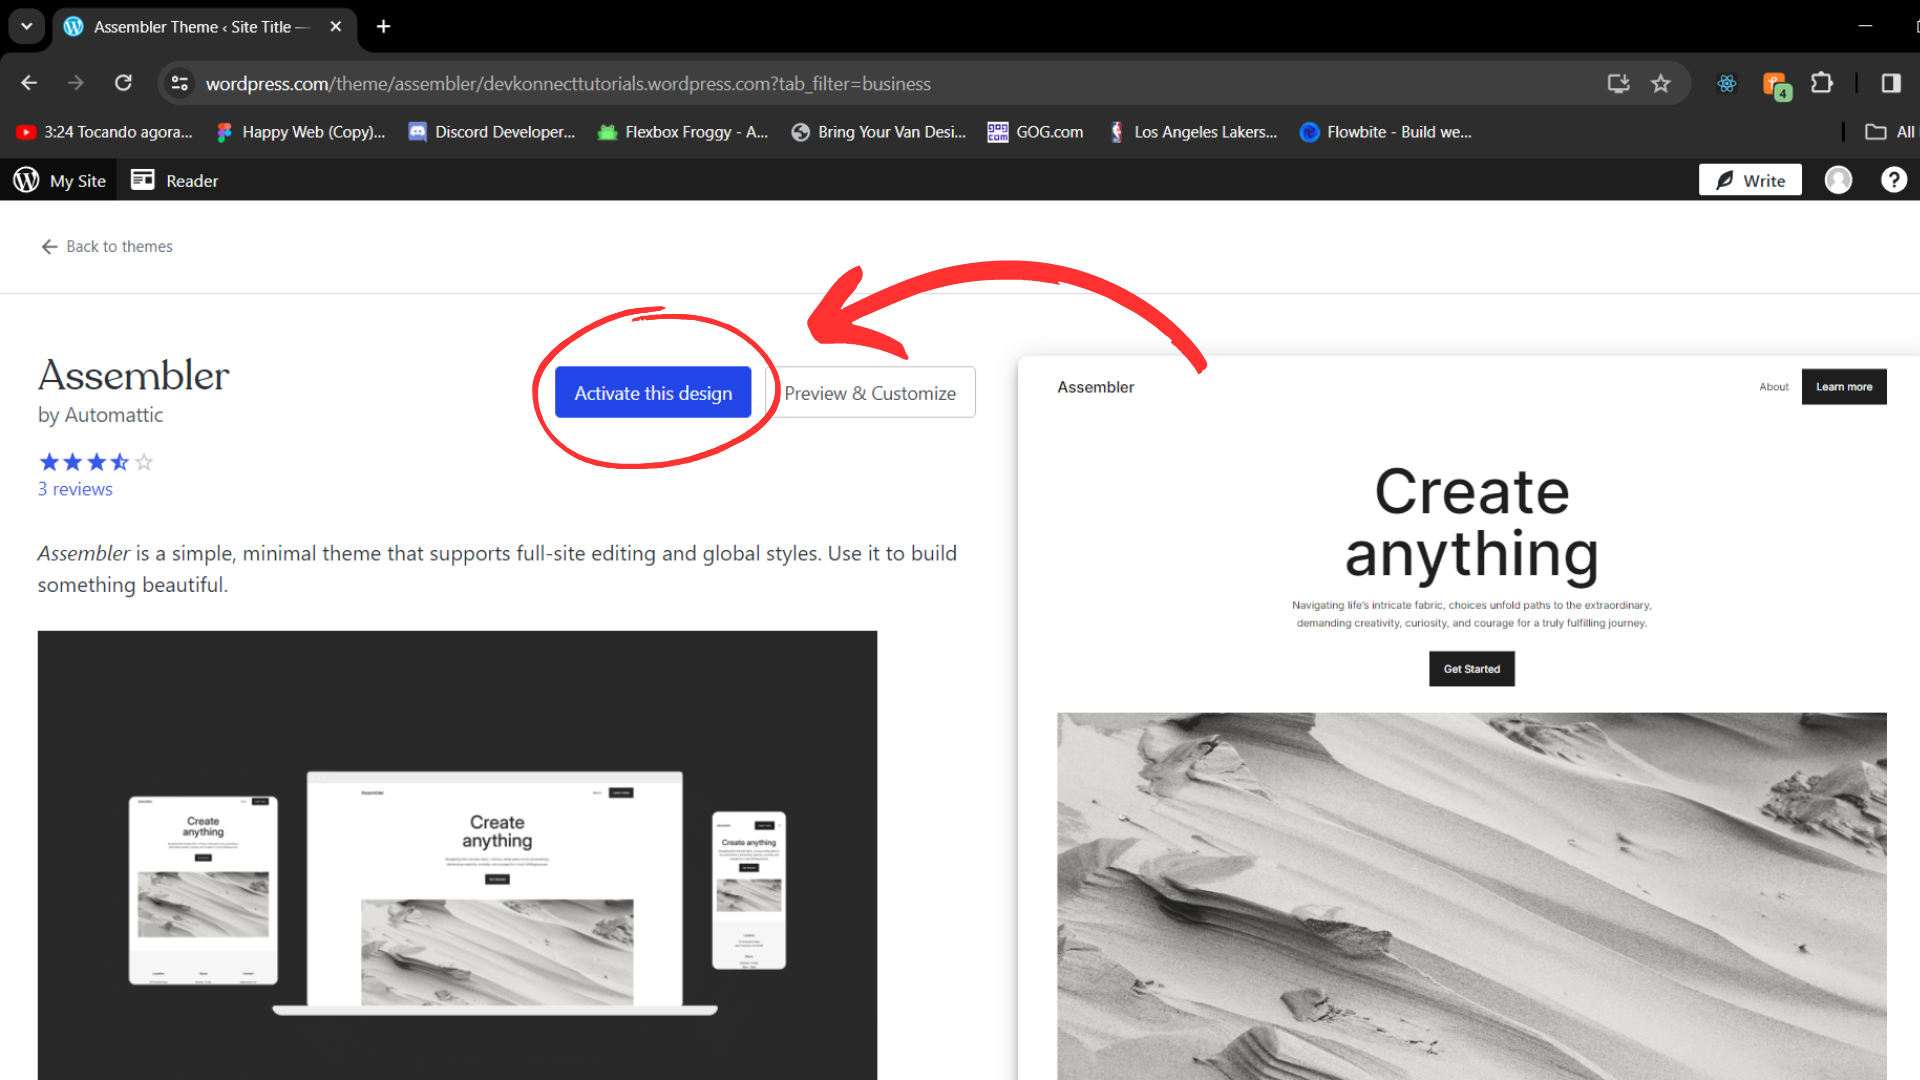Select the Assembler Theme browser tab
This screenshot has width=1920, height=1080.
tap(202, 27)
